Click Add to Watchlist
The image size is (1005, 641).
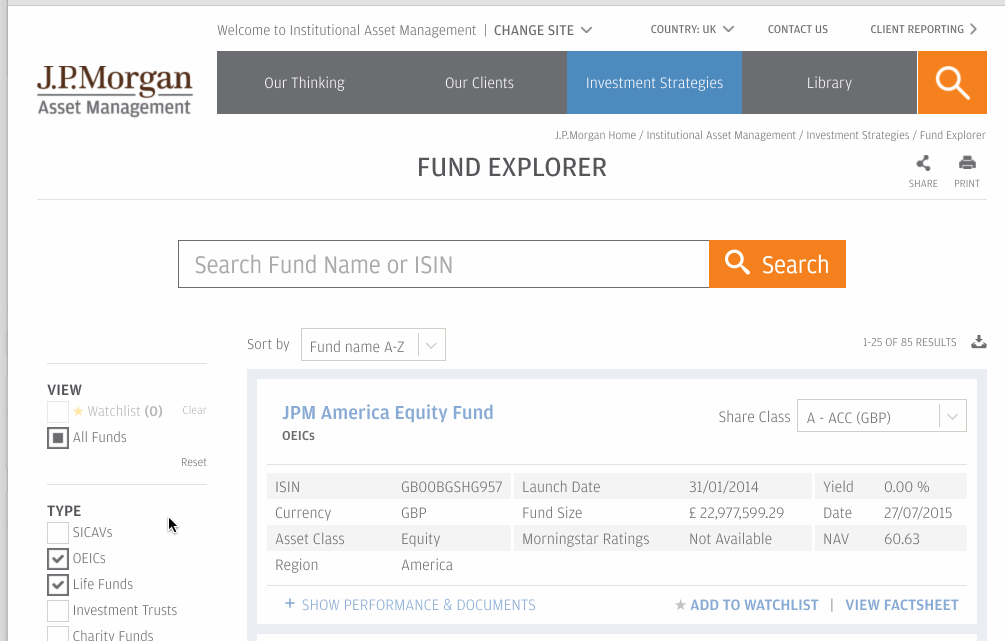[x=754, y=605]
